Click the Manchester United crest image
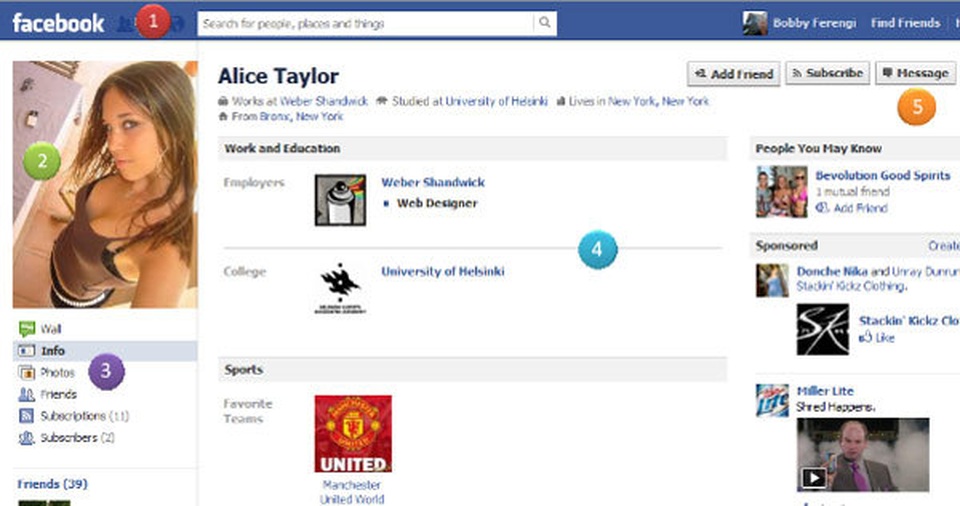 [353, 434]
